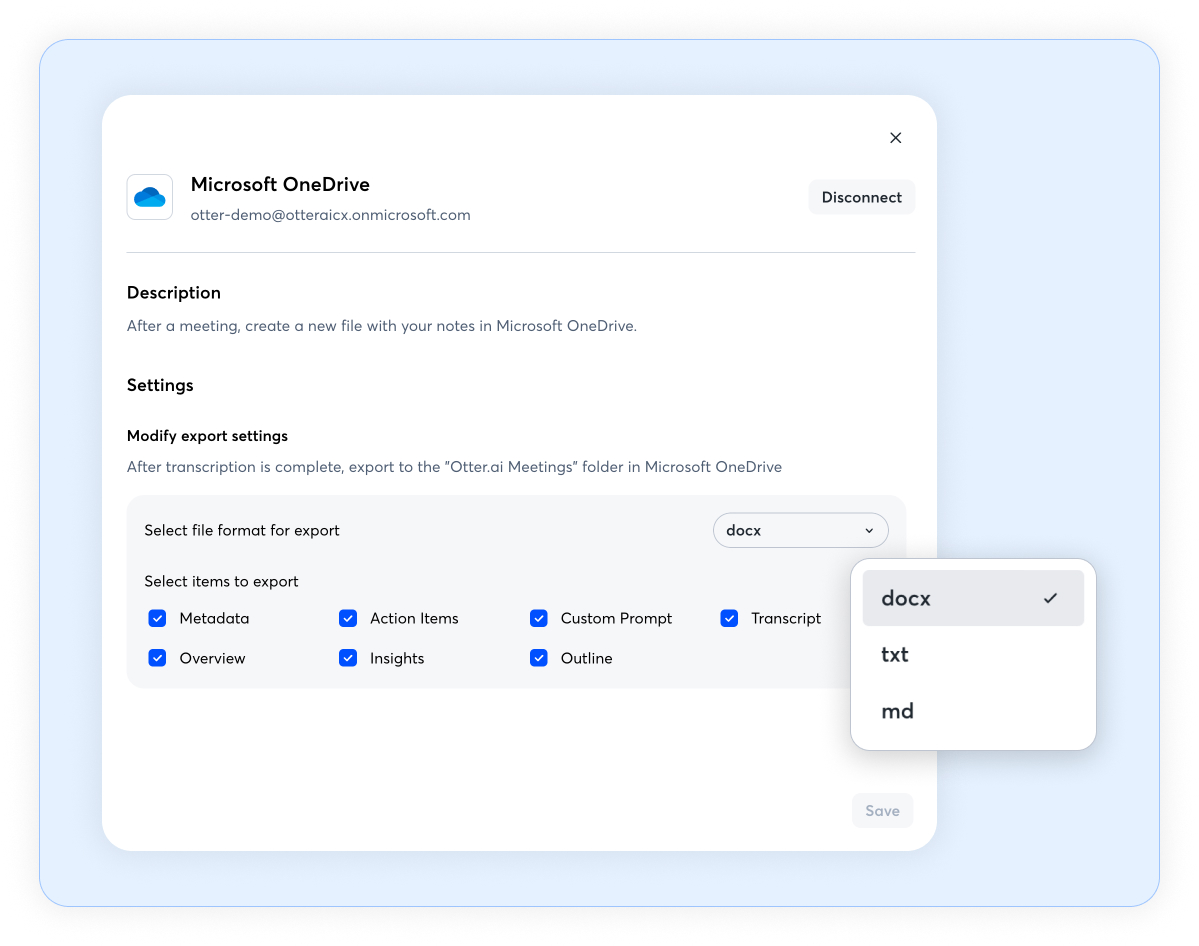Click the Select items to export label

221,581
